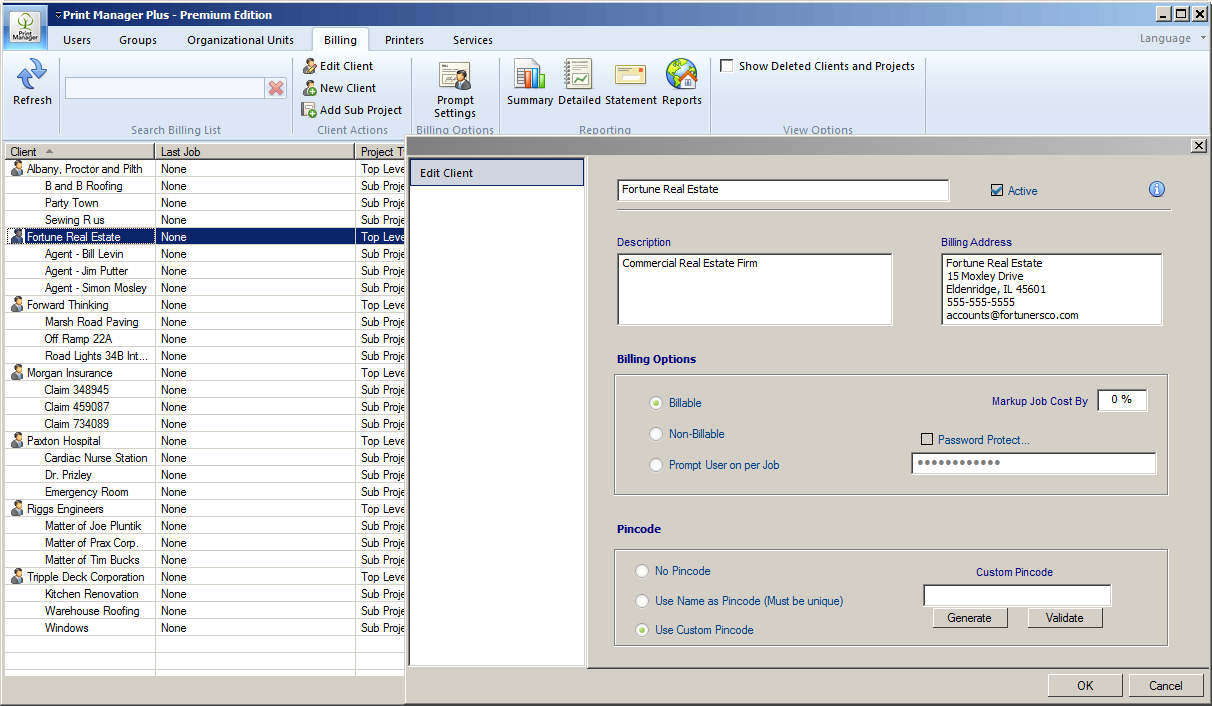
Task: Click the Custom Pincode input field
Action: point(1017,595)
